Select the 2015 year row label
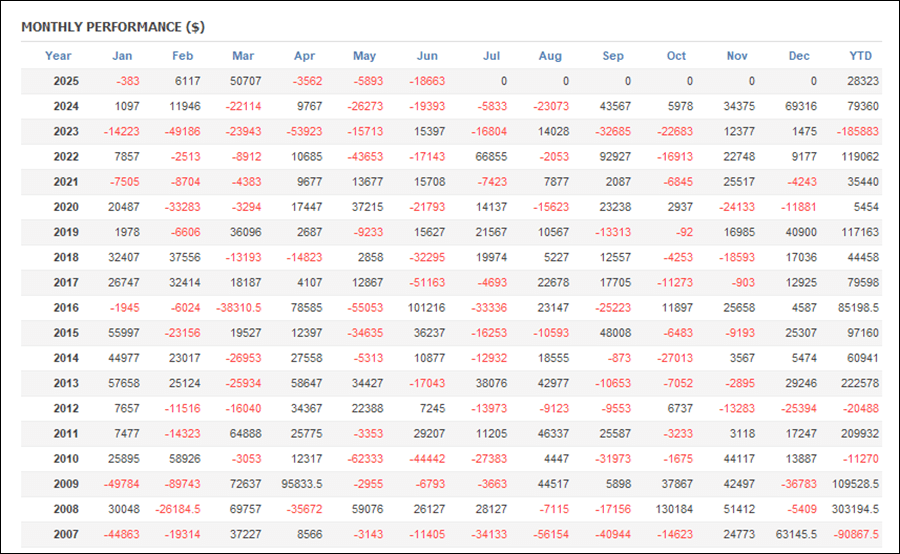This screenshot has width=900, height=554. (66, 333)
